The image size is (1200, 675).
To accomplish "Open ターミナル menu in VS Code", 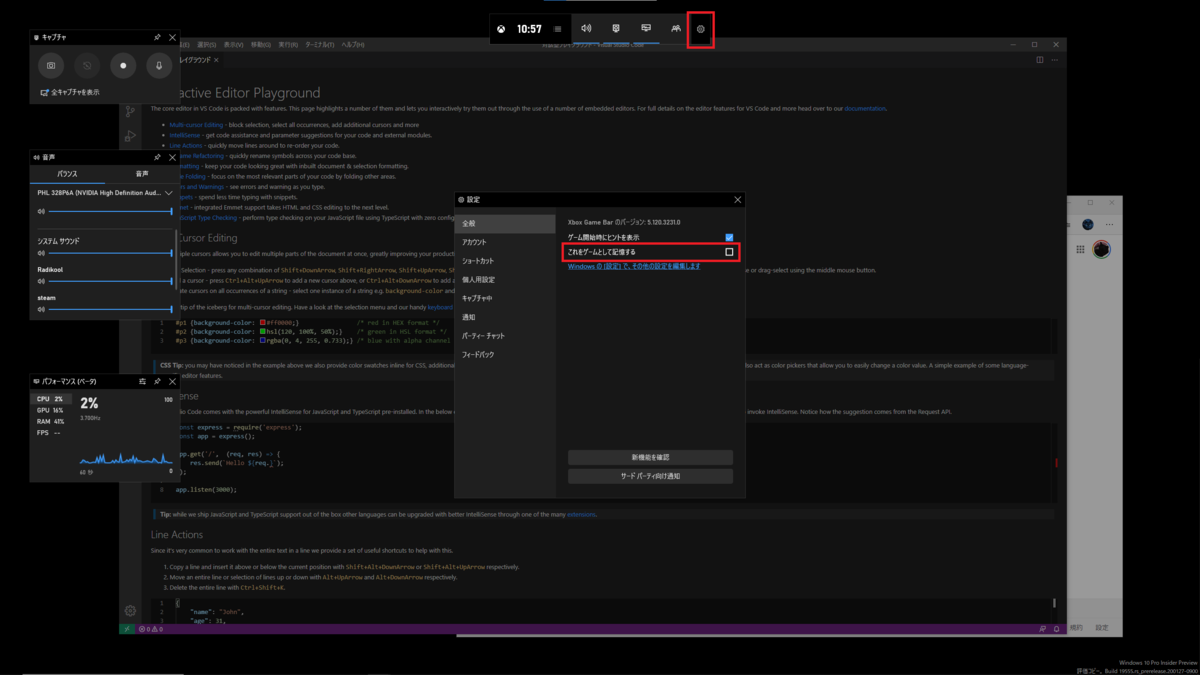I will tap(319, 45).
